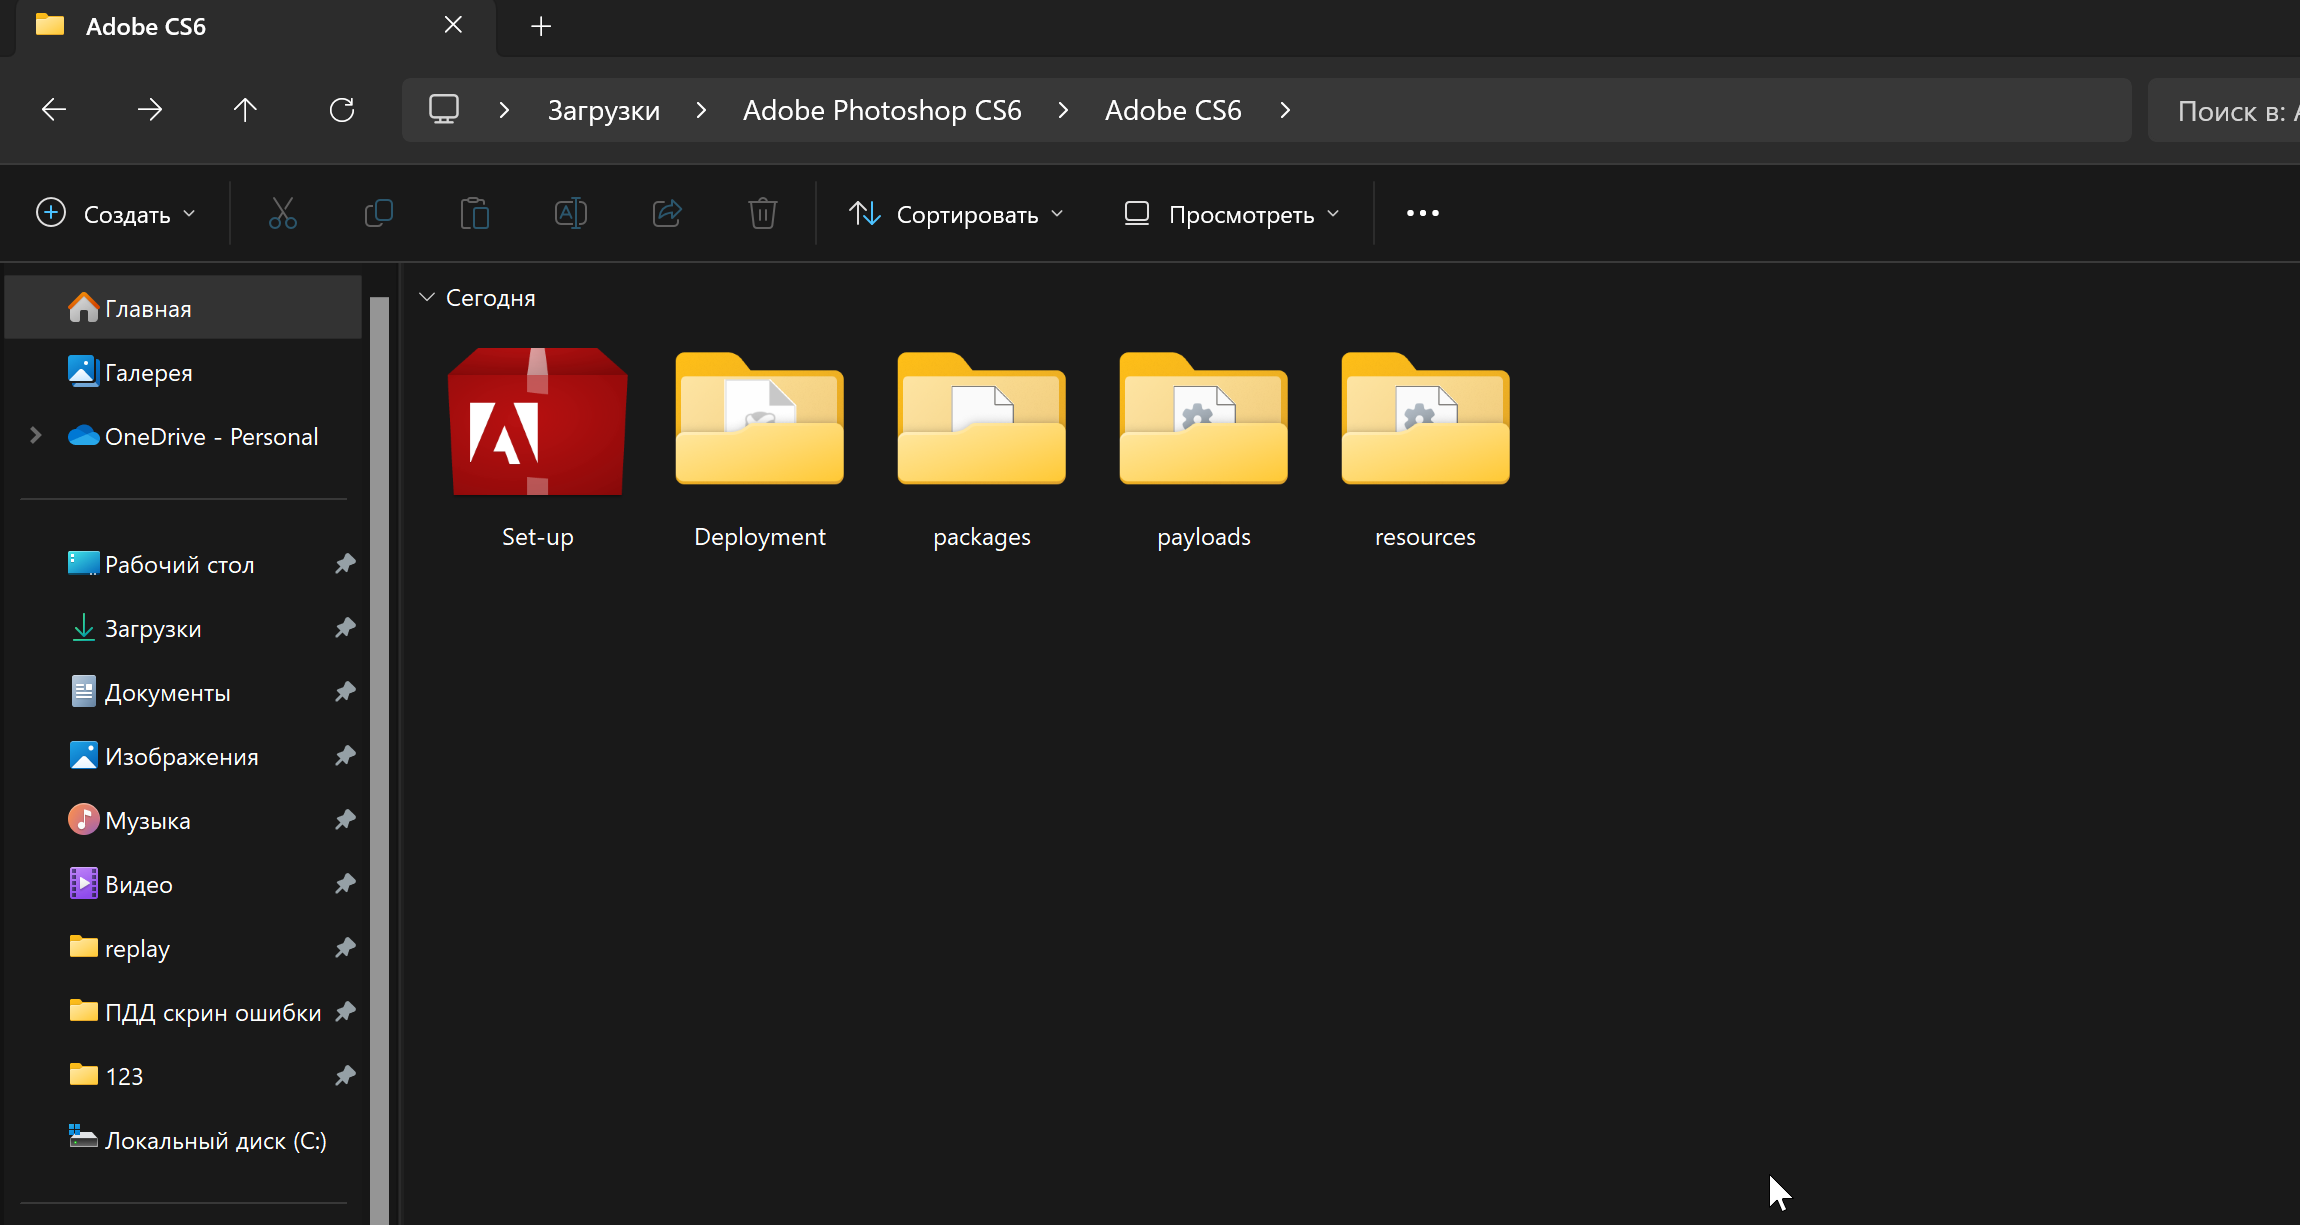Open Главная in the navigation pane

[x=184, y=308]
